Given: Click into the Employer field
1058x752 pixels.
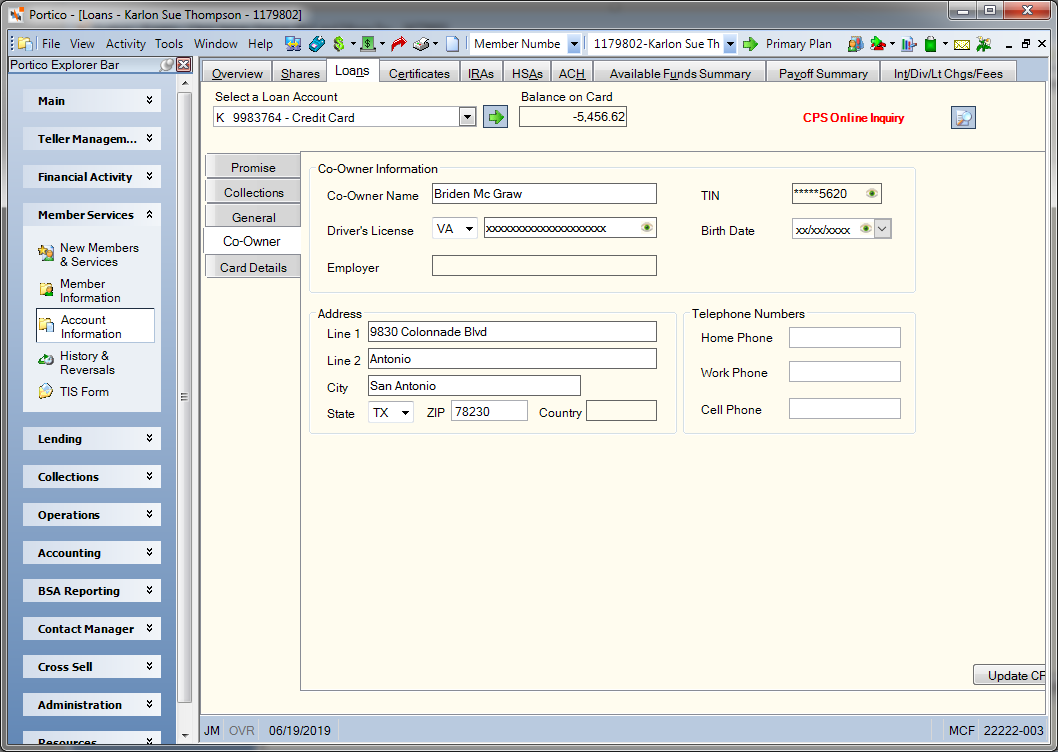Looking at the screenshot, I should click(544, 265).
